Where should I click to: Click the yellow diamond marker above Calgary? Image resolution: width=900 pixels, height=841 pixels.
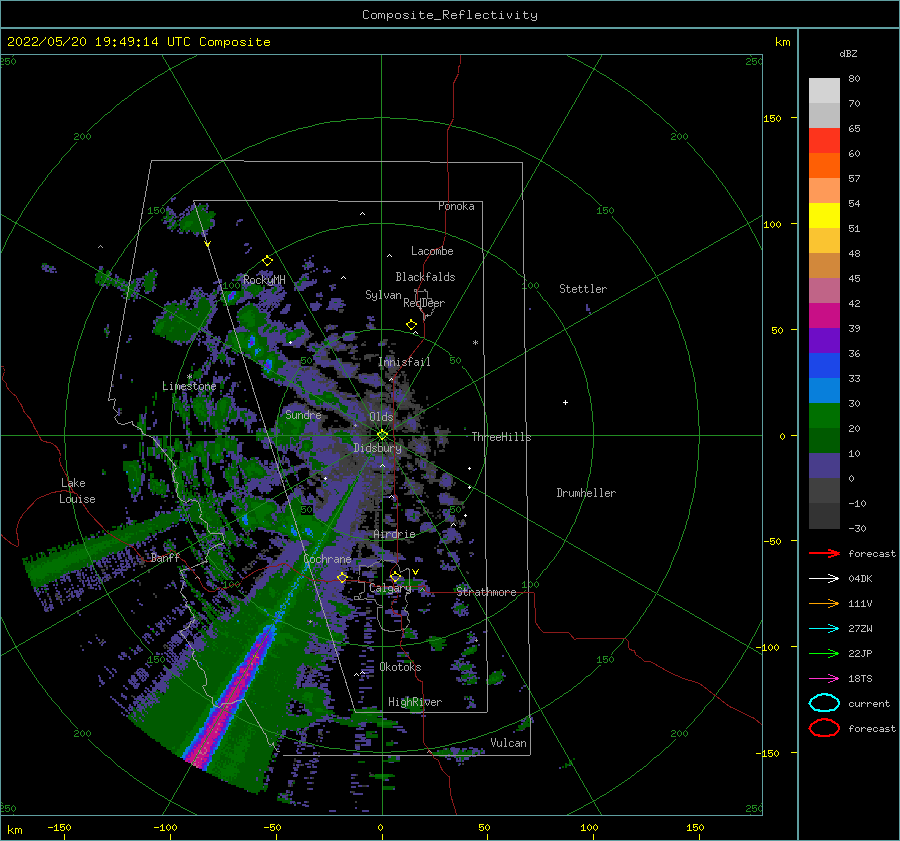click(395, 576)
